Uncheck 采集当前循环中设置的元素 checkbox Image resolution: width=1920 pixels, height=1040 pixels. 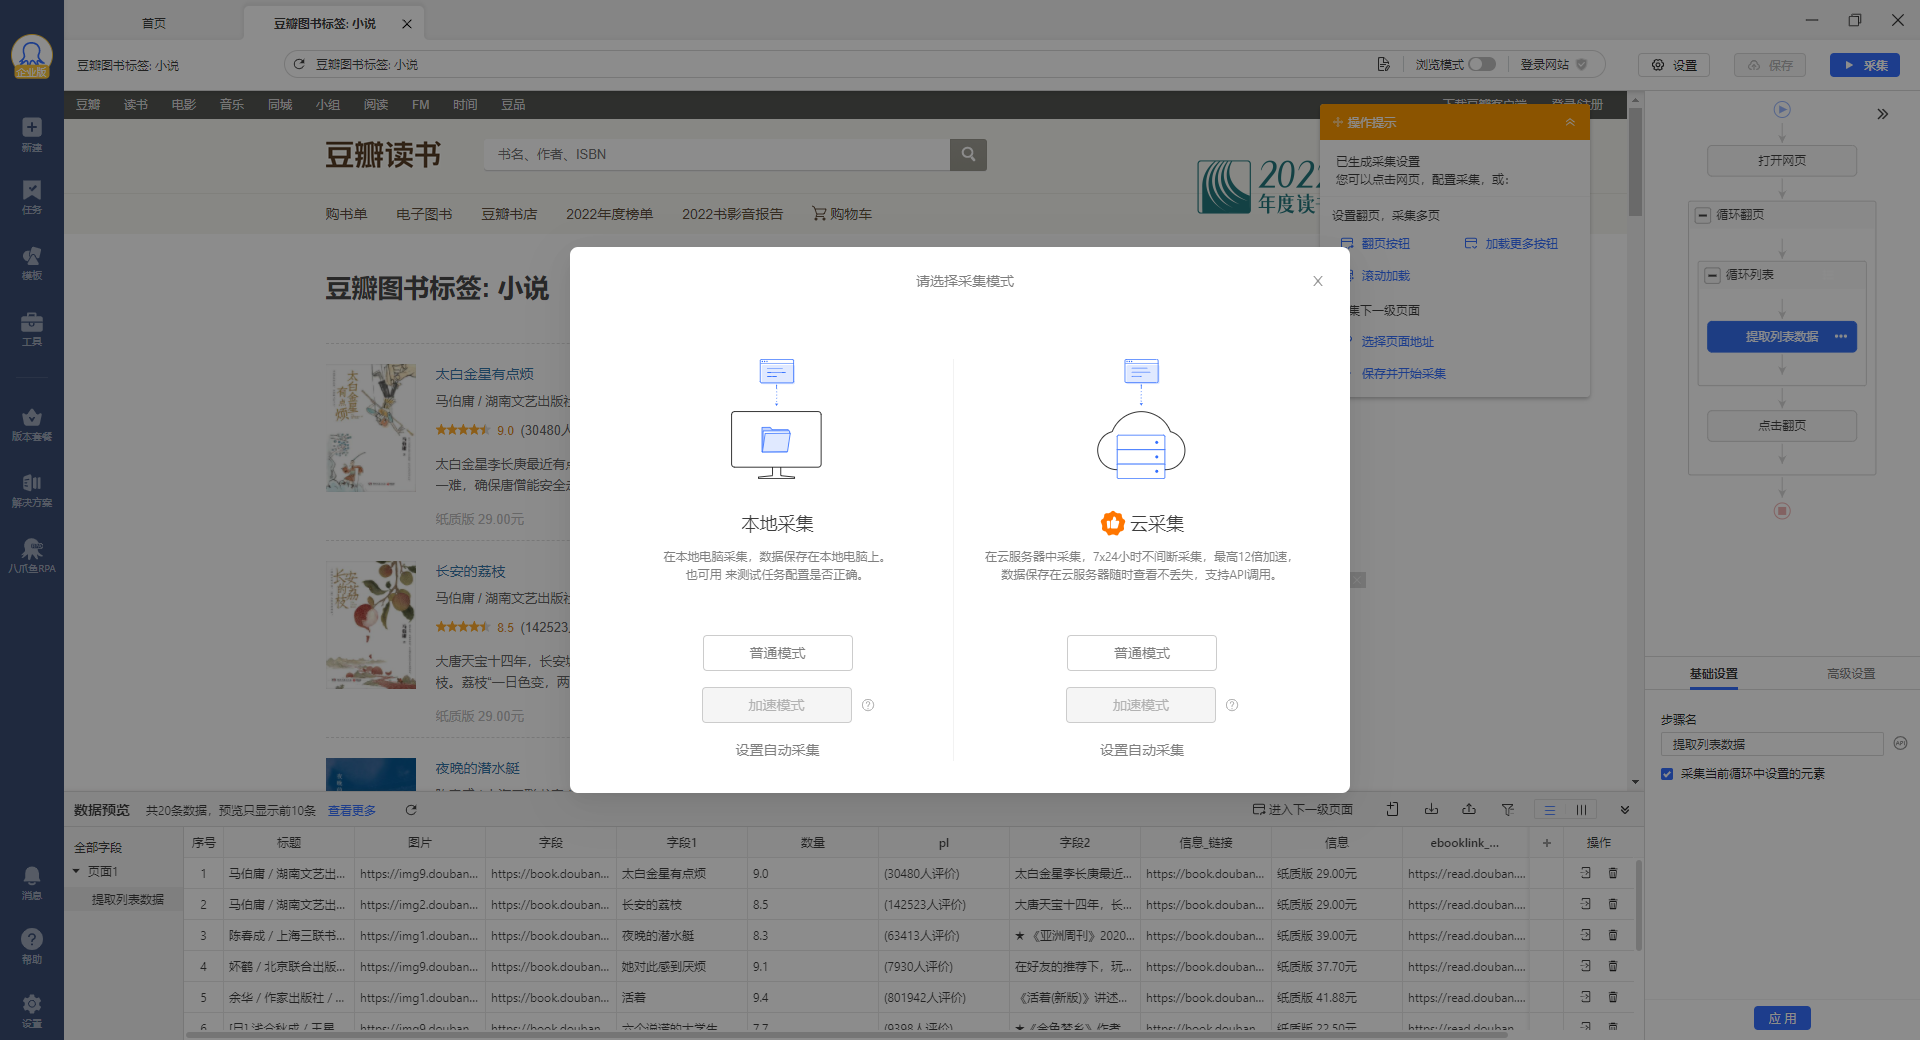click(1667, 773)
